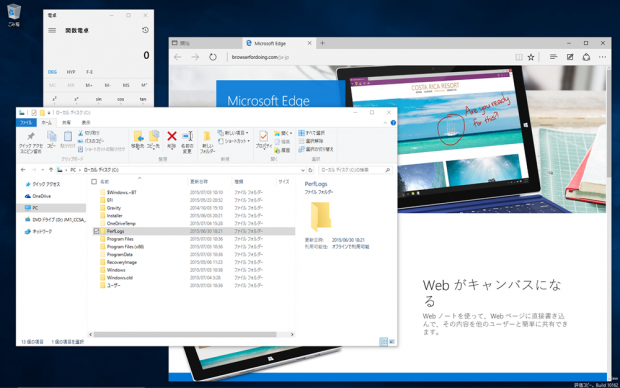Open Copy to dropdown in ribbon

(x=153, y=140)
